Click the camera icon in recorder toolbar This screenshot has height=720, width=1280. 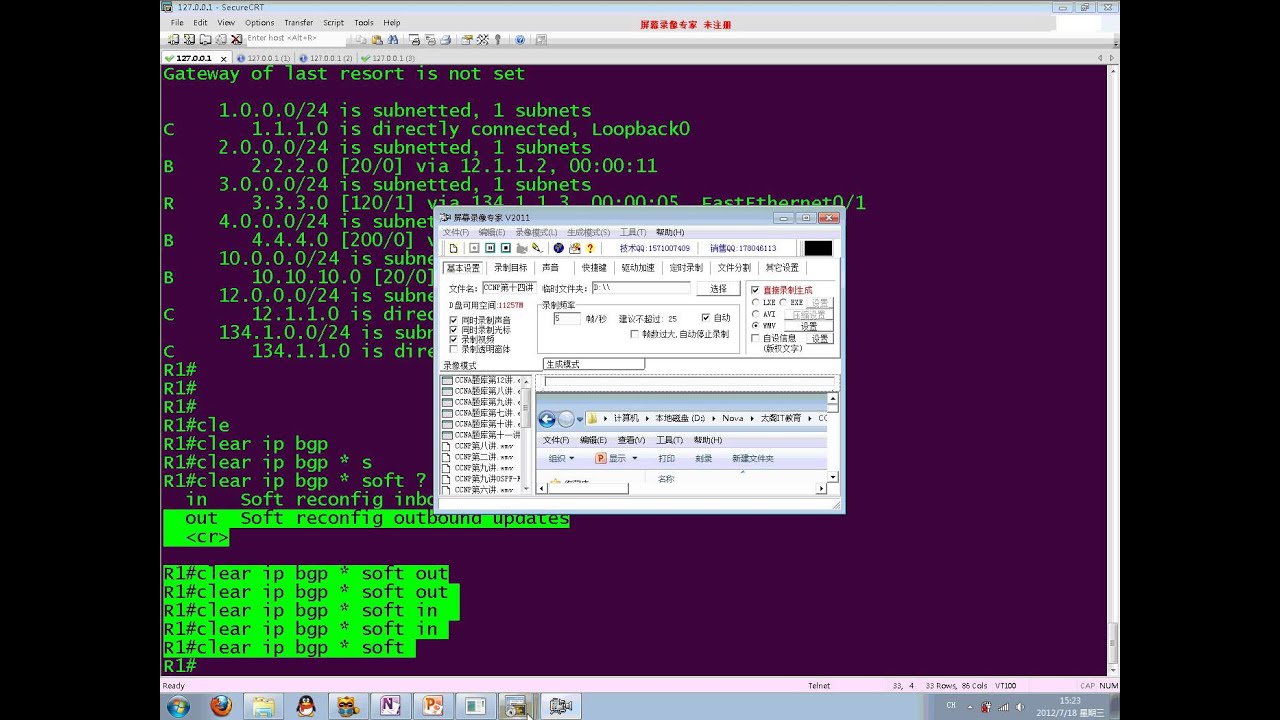click(522, 248)
